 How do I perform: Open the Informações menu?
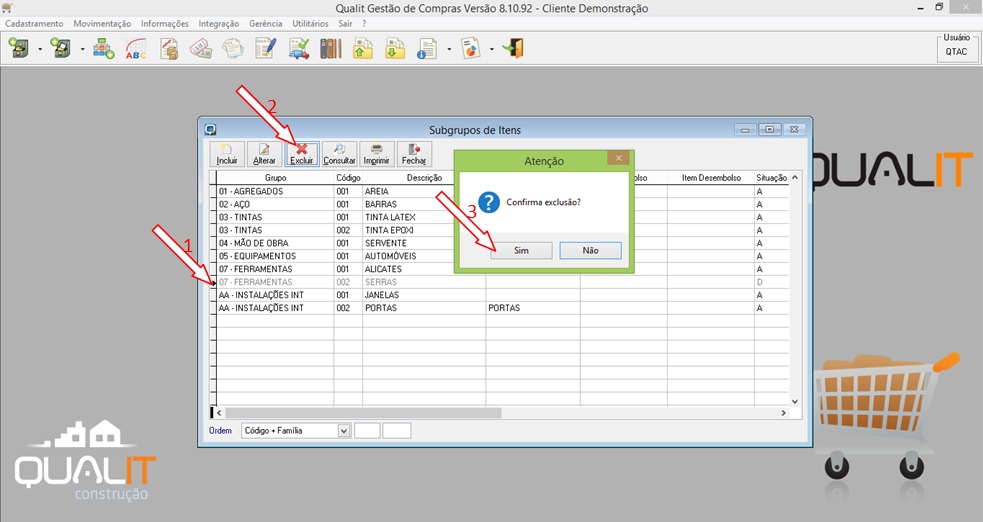pos(165,23)
